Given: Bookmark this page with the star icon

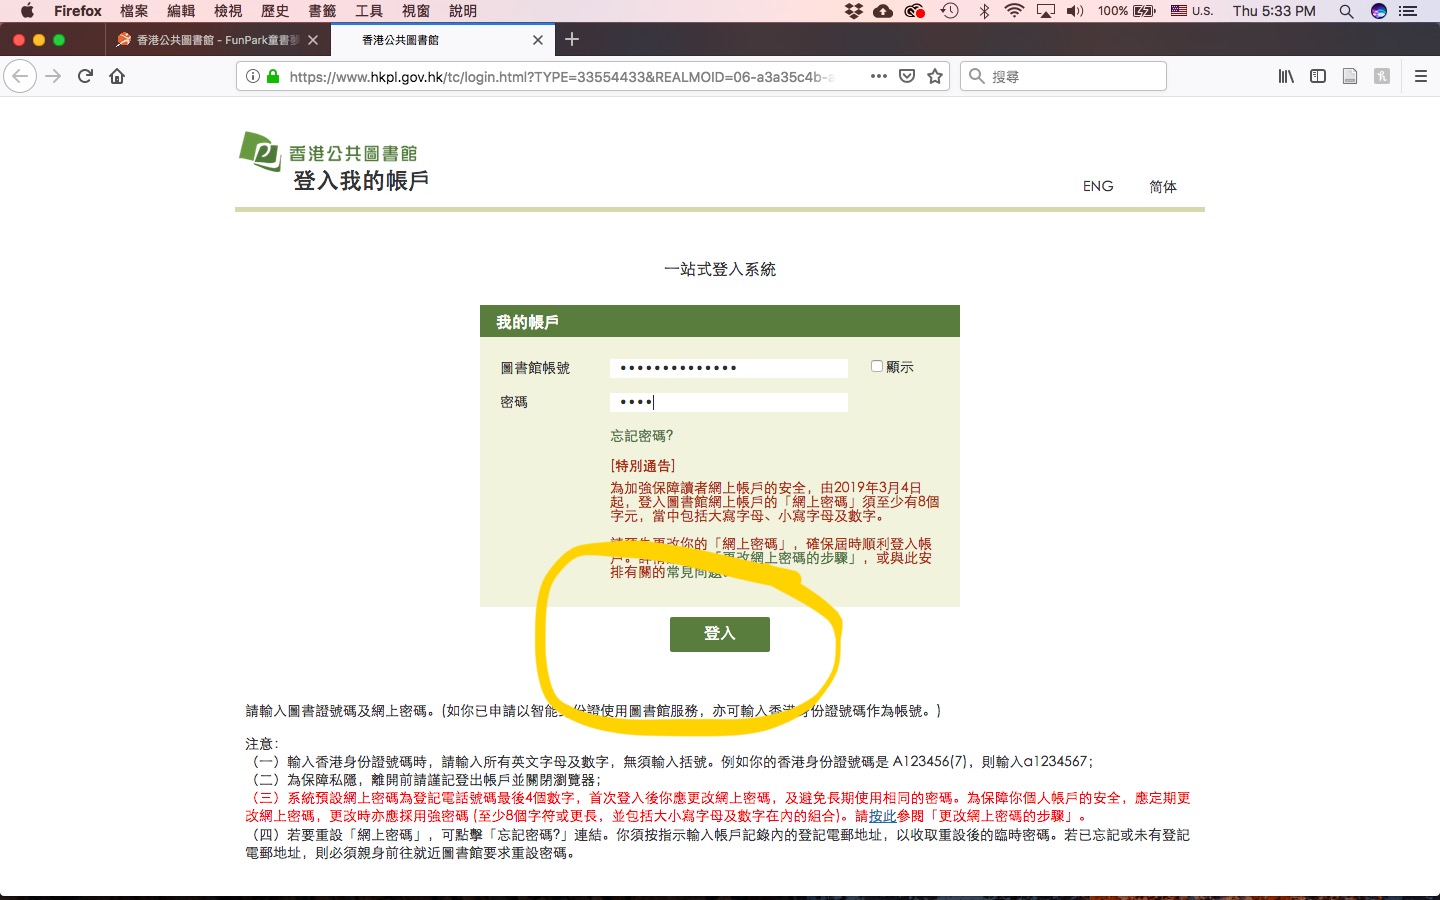Looking at the screenshot, I should pyautogui.click(x=935, y=76).
